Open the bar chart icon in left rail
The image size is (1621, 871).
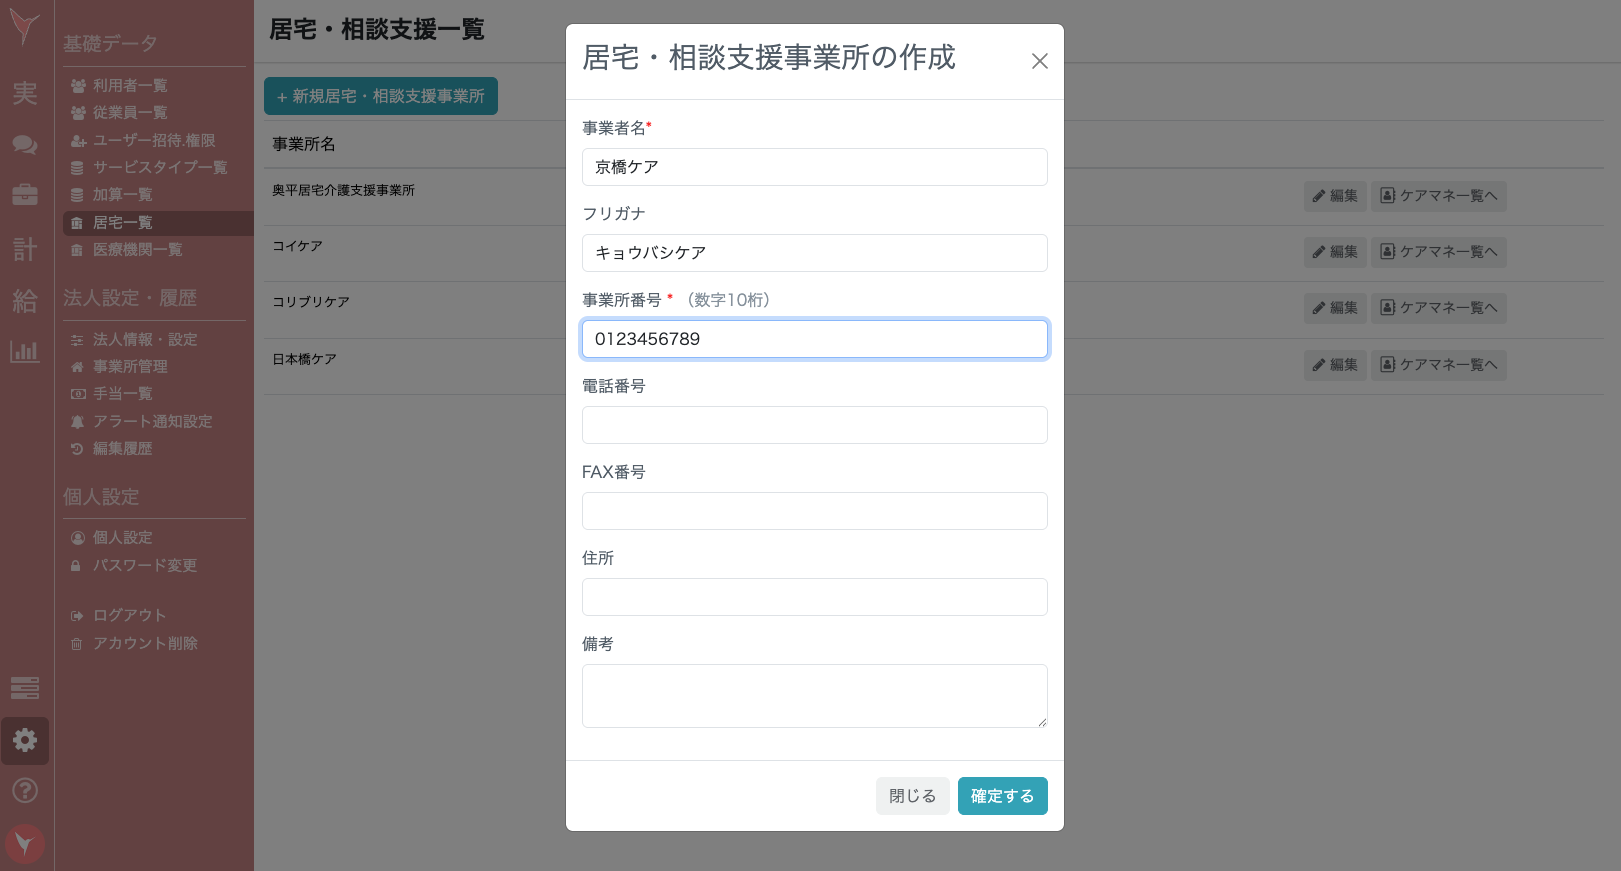click(x=25, y=352)
